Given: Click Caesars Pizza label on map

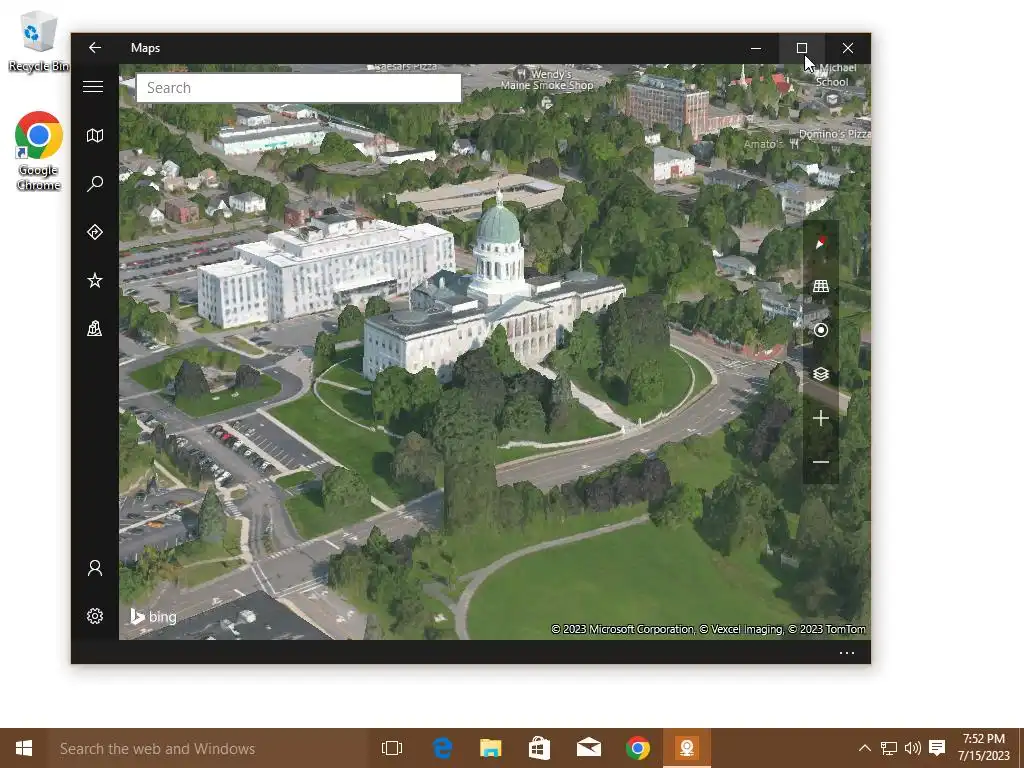Looking at the screenshot, I should [406, 67].
